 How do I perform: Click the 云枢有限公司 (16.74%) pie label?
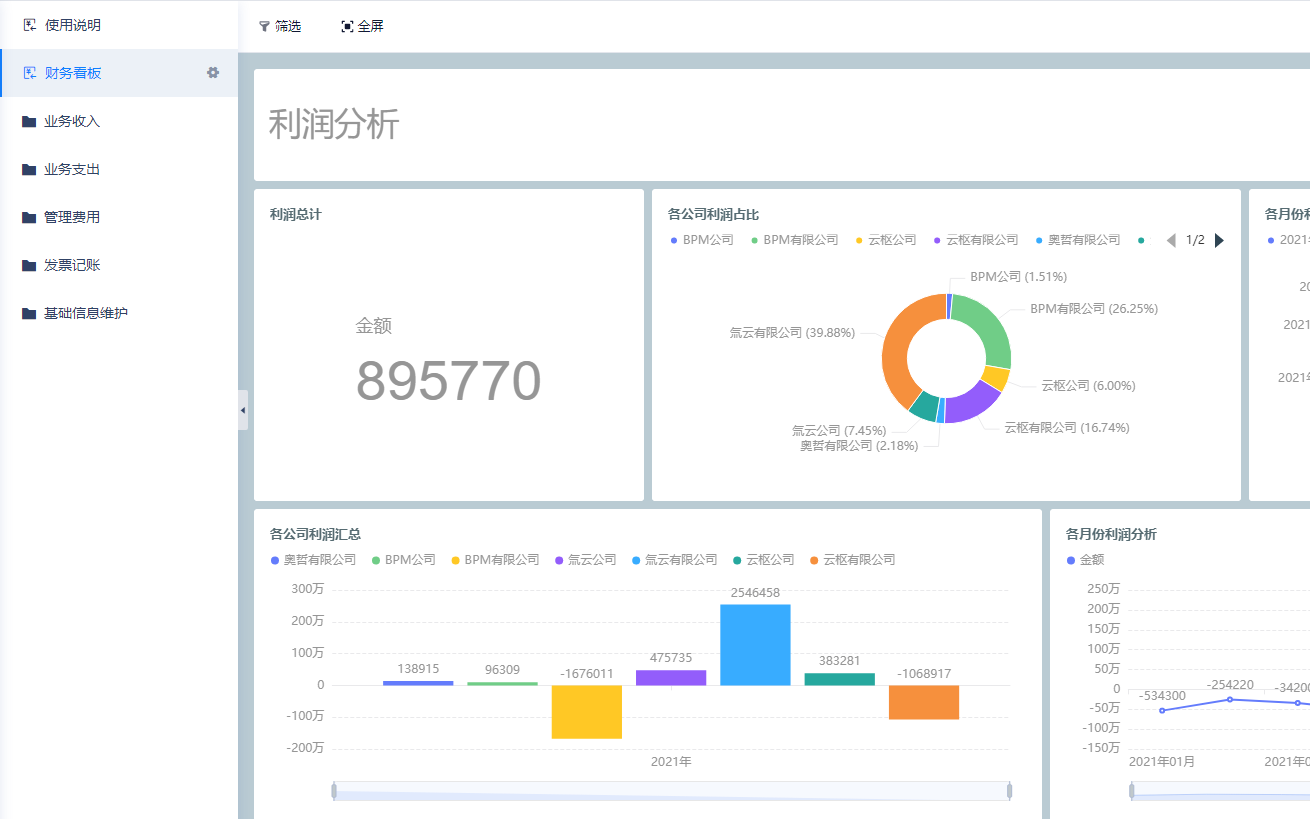point(1067,428)
